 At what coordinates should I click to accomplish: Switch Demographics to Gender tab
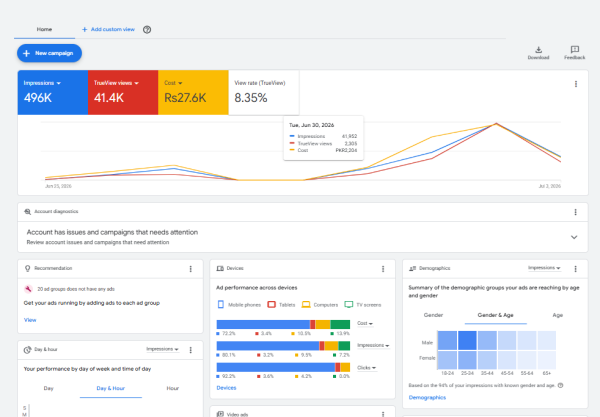433,315
